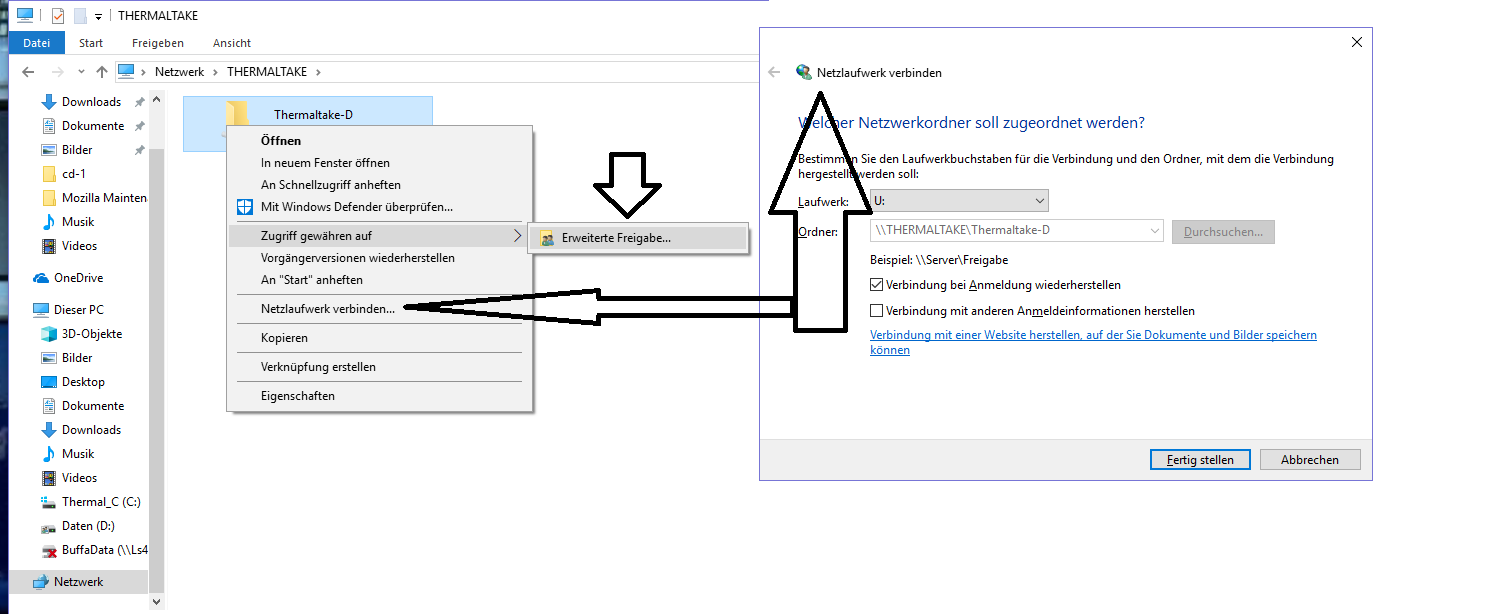Open the Datei ribbon tab
Screen dimensions: 1489x614
click(x=37, y=43)
